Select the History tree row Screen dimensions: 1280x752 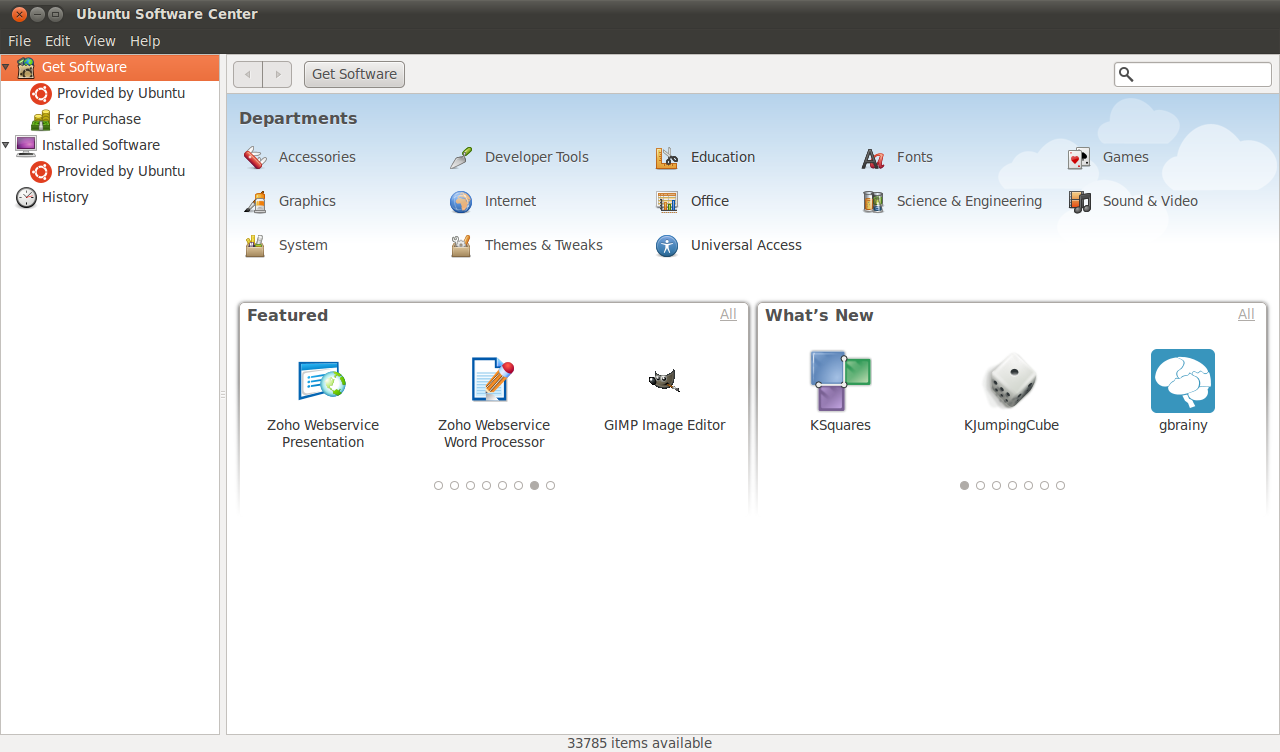(x=110, y=197)
